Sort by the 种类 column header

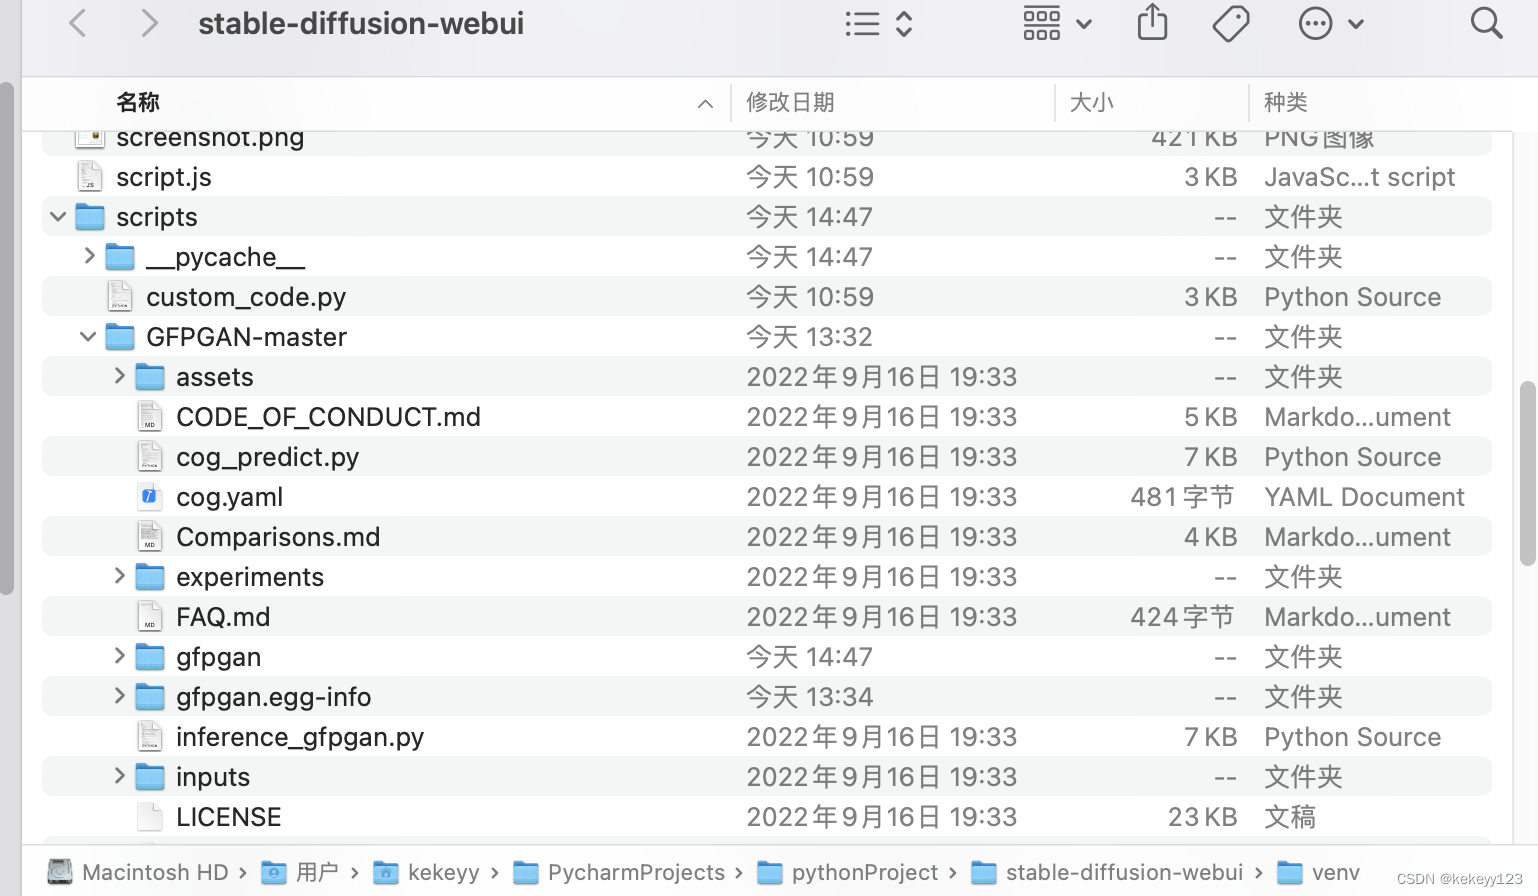pos(1285,102)
